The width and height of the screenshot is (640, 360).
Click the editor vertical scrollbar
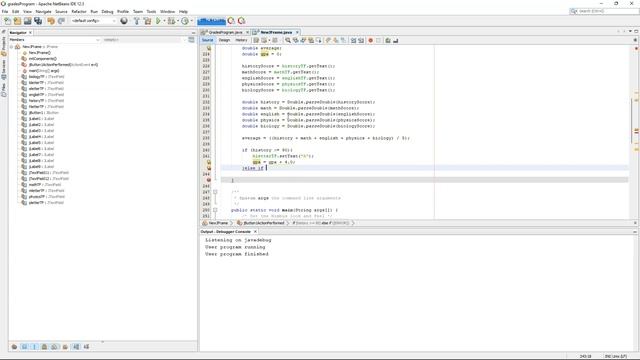coord(631,120)
